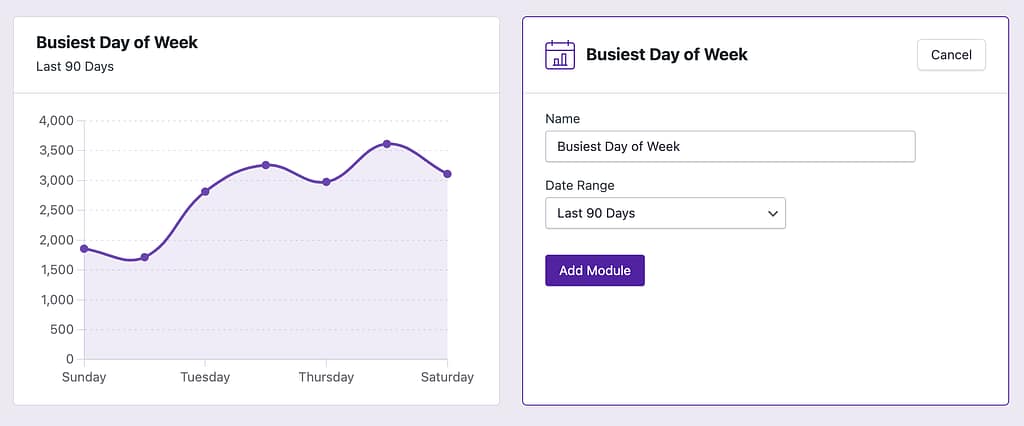Click the Tuesday data point on chart

205,191
